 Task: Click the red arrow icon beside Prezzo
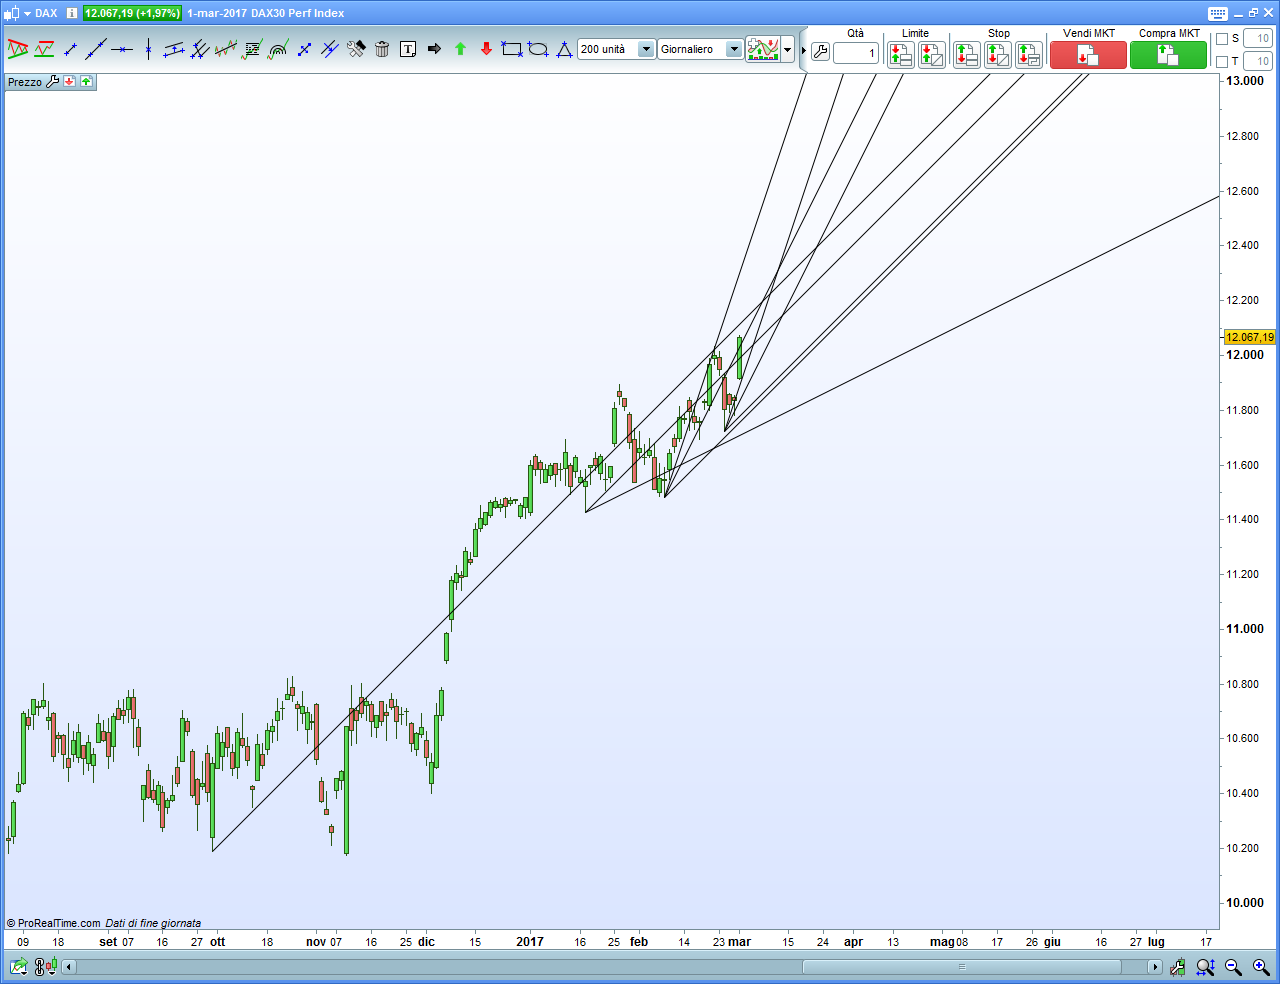click(x=70, y=82)
